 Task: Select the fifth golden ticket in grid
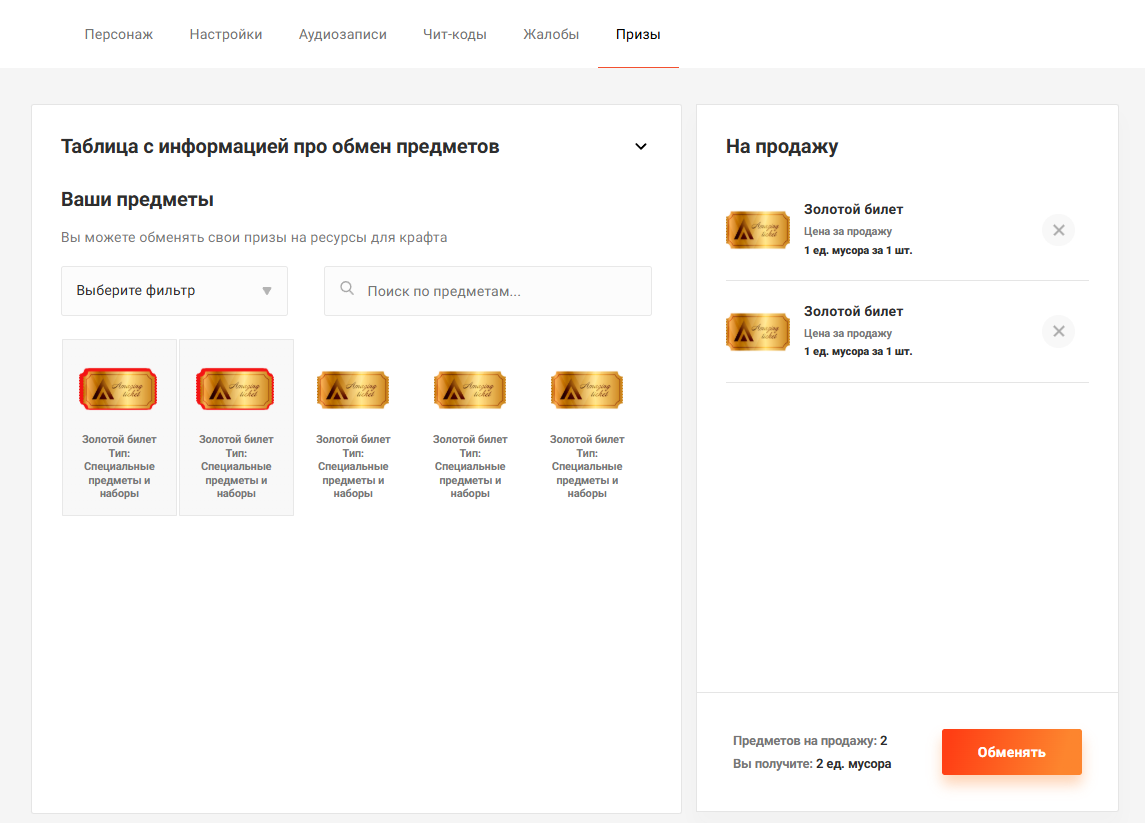(587, 427)
